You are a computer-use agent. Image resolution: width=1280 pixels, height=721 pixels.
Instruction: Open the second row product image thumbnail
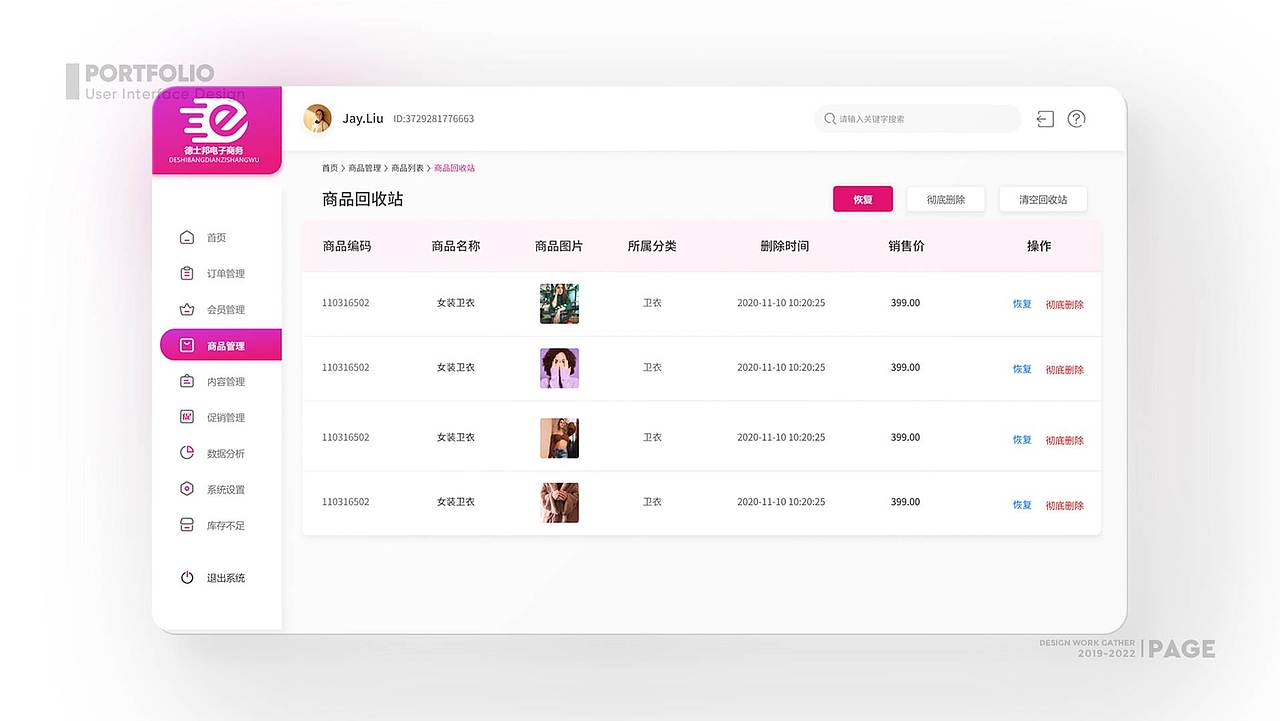click(x=559, y=367)
